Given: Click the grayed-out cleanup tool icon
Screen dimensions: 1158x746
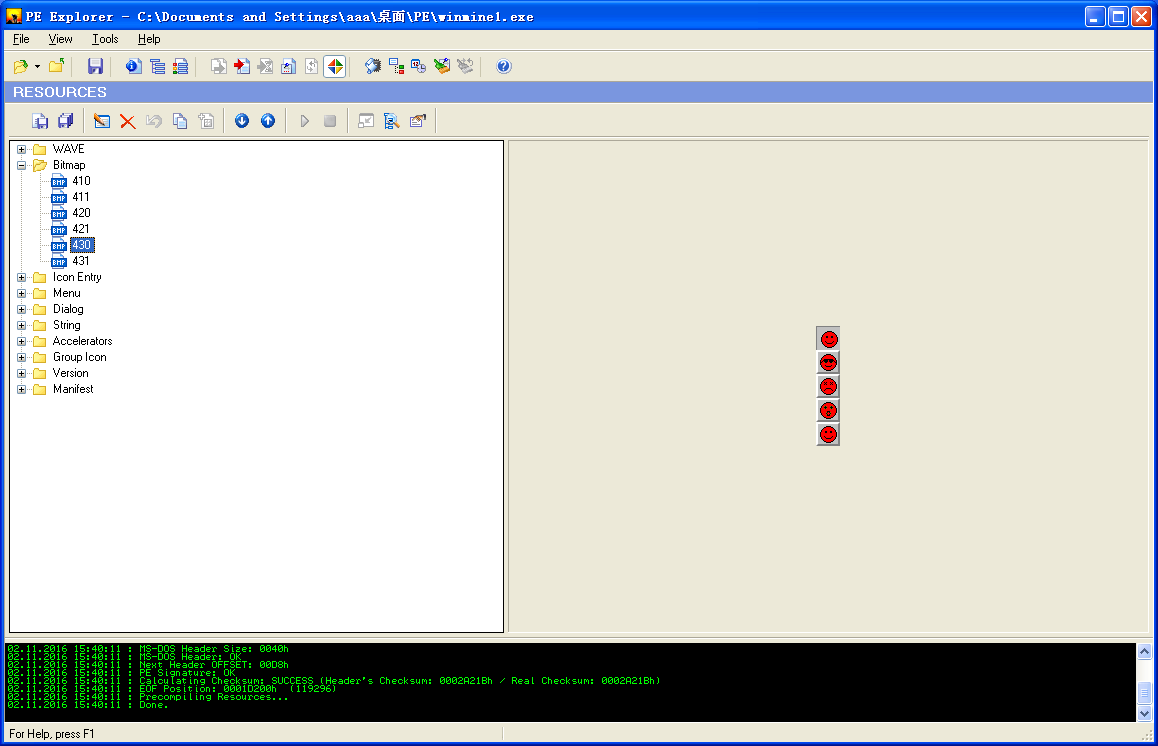Looking at the screenshot, I should [x=465, y=66].
